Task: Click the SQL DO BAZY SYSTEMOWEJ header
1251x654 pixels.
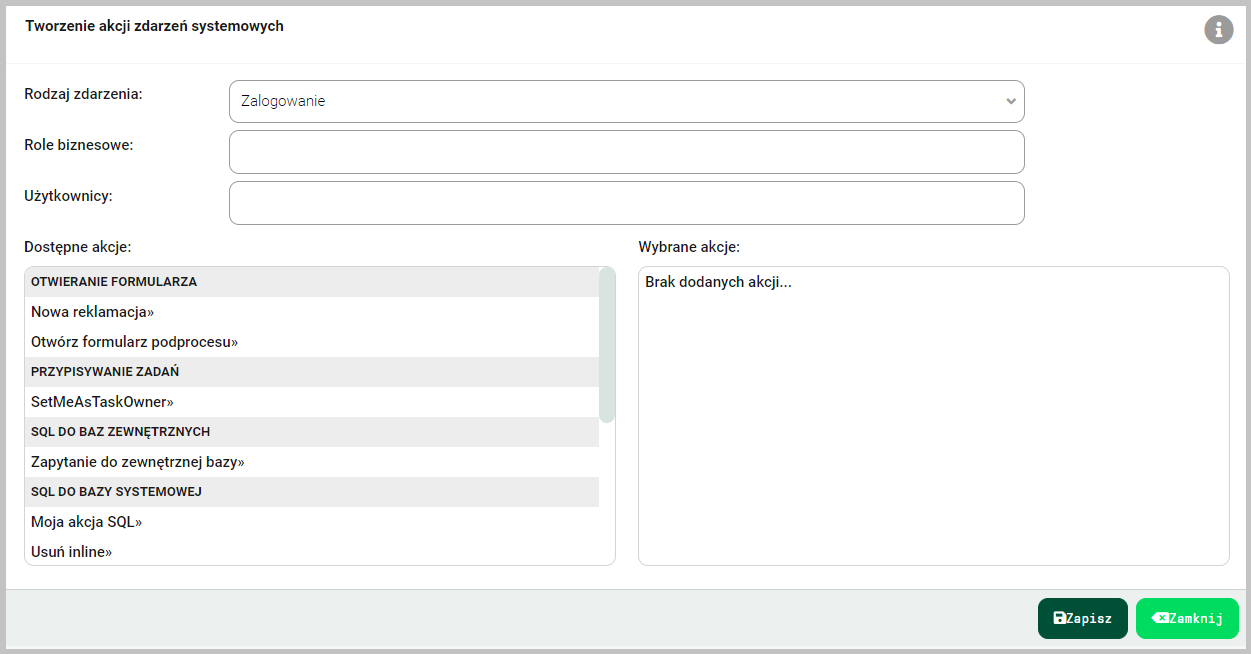Action: click(312, 492)
